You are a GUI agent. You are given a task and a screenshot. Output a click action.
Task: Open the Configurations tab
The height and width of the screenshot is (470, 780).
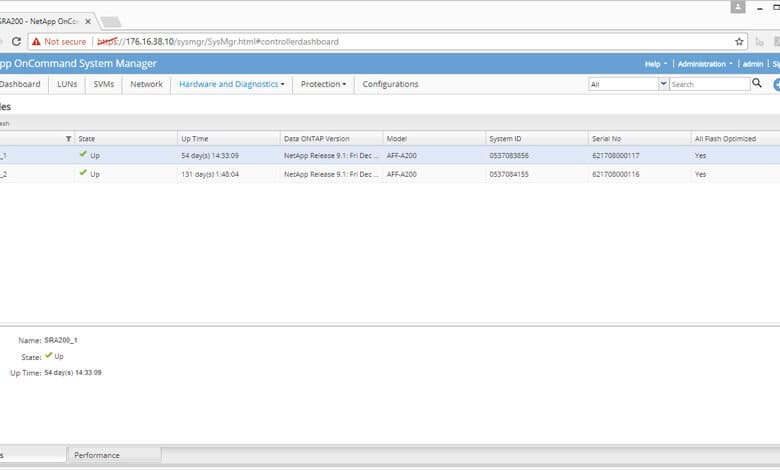pyautogui.click(x=390, y=84)
